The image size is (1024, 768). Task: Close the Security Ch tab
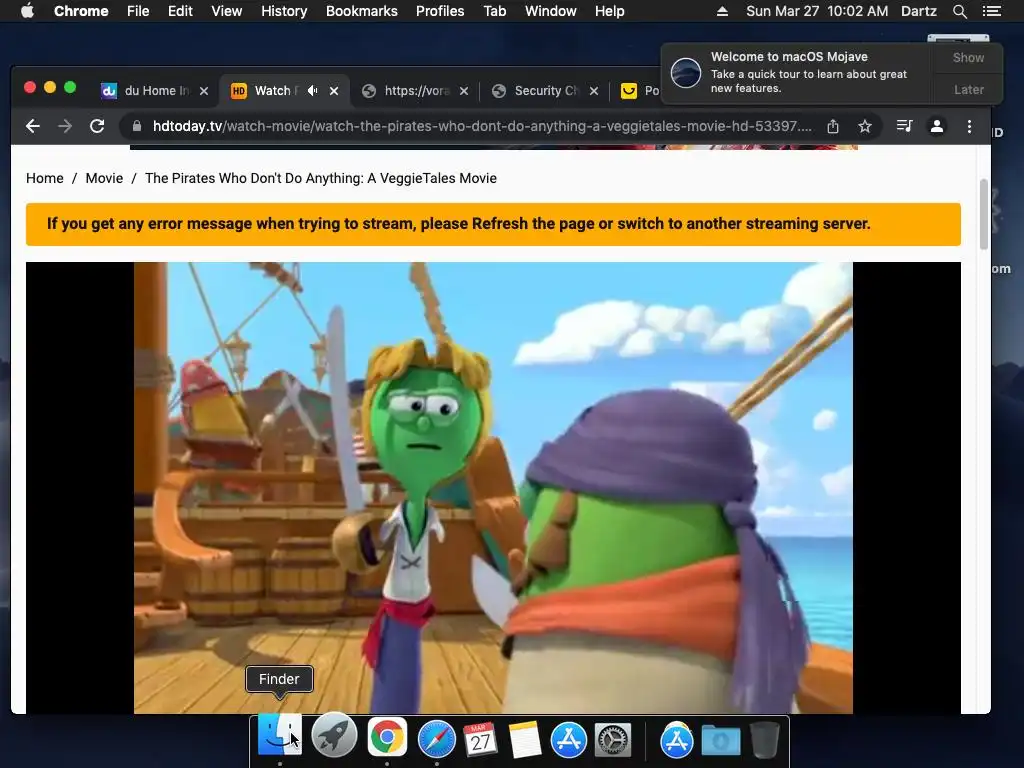pos(594,91)
